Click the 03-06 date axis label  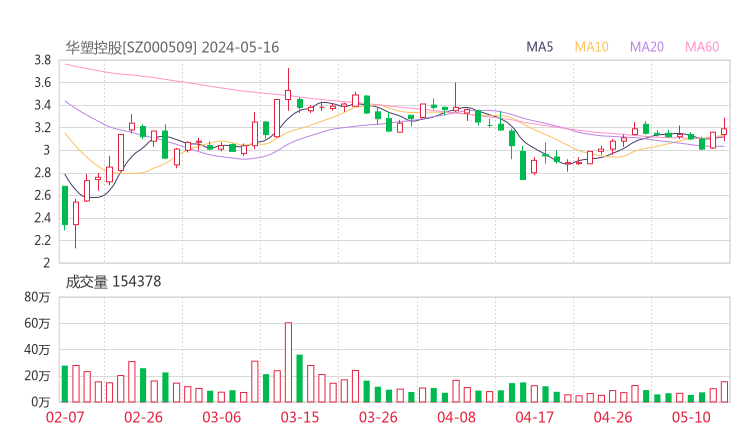(x=221, y=417)
